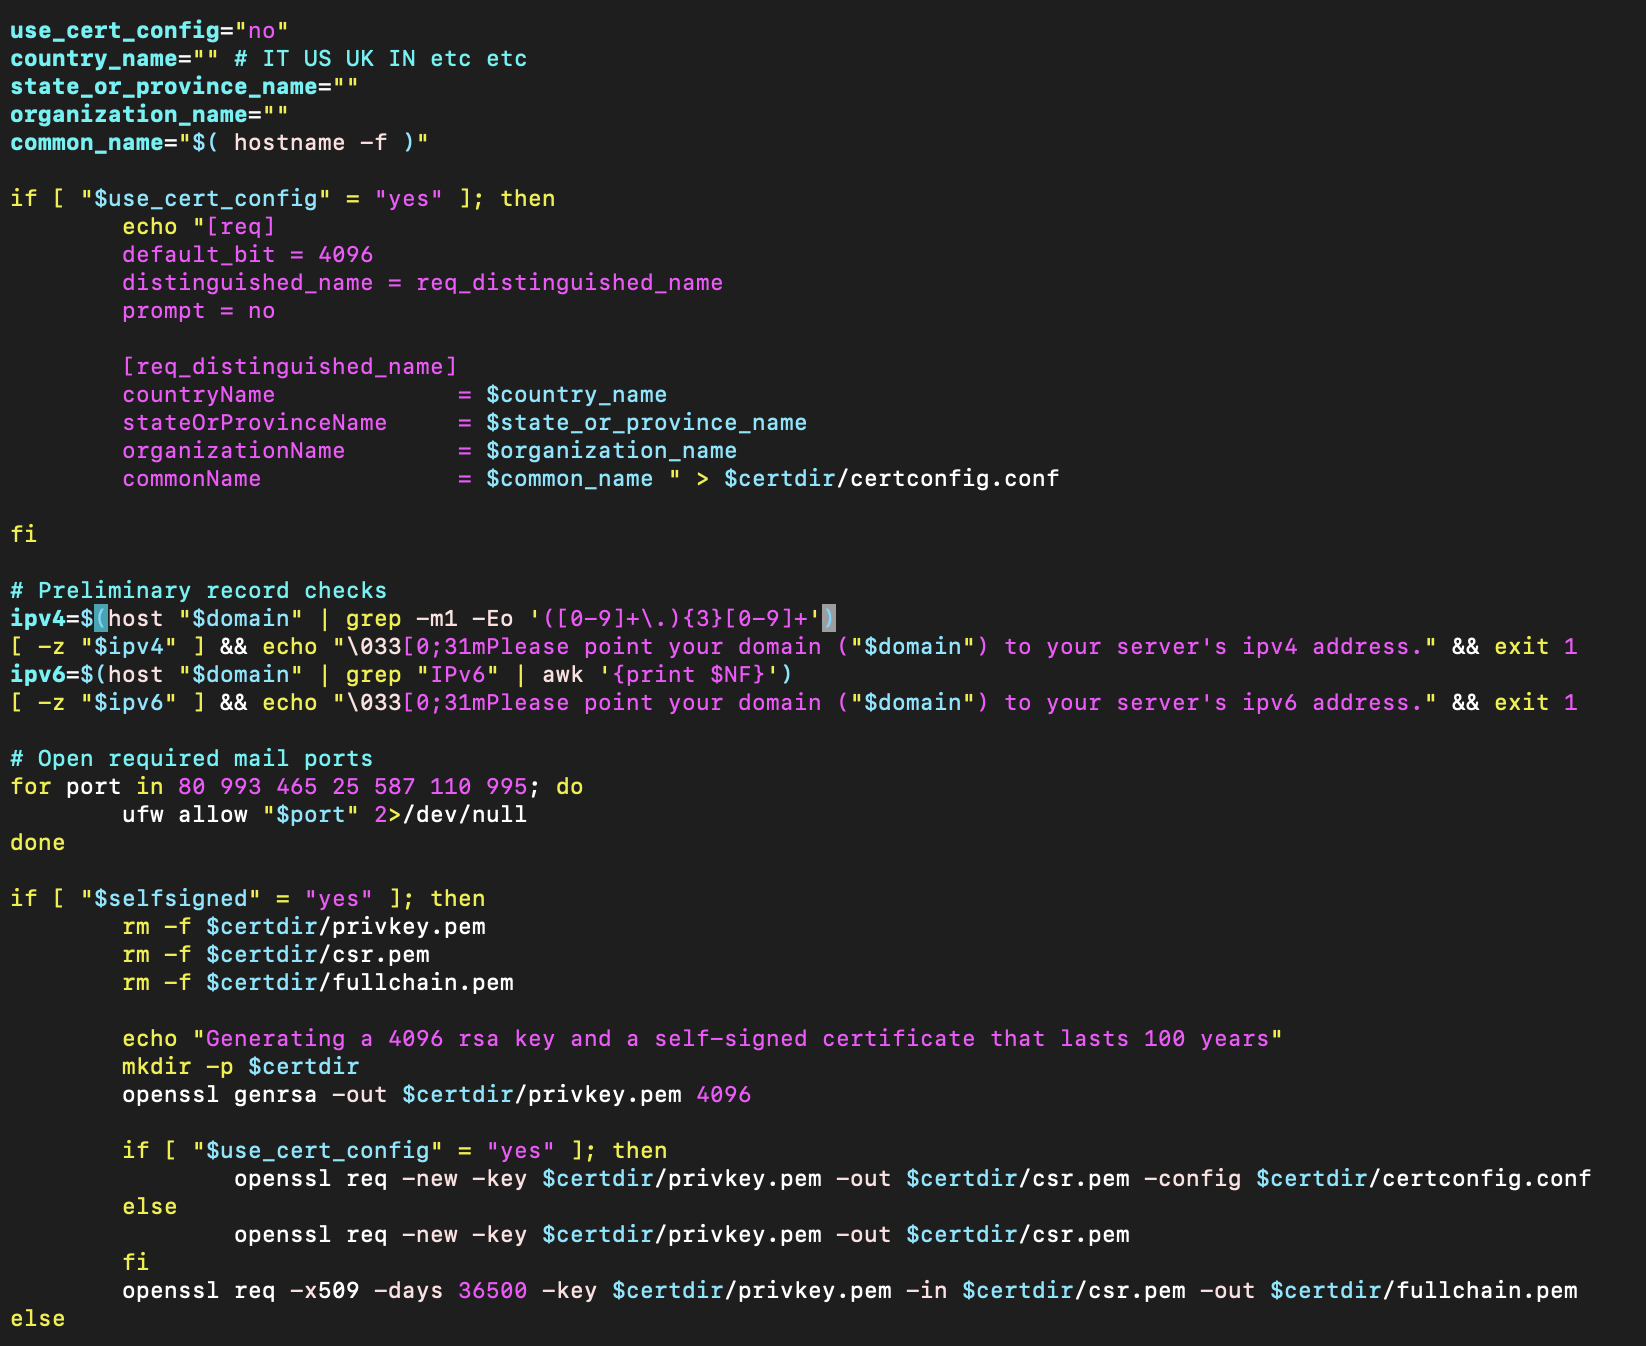Click the final "else" keyword at bottom
Image resolution: width=1646 pixels, height=1346 pixels.
(38, 1319)
